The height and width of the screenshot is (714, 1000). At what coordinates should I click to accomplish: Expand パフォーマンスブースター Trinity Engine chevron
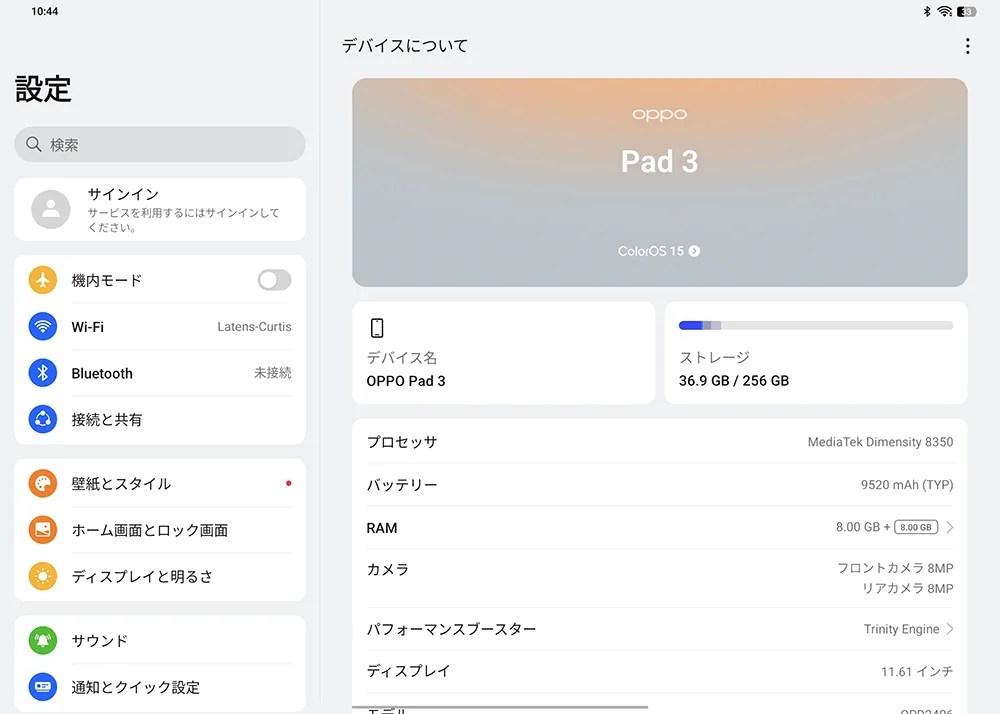click(950, 629)
